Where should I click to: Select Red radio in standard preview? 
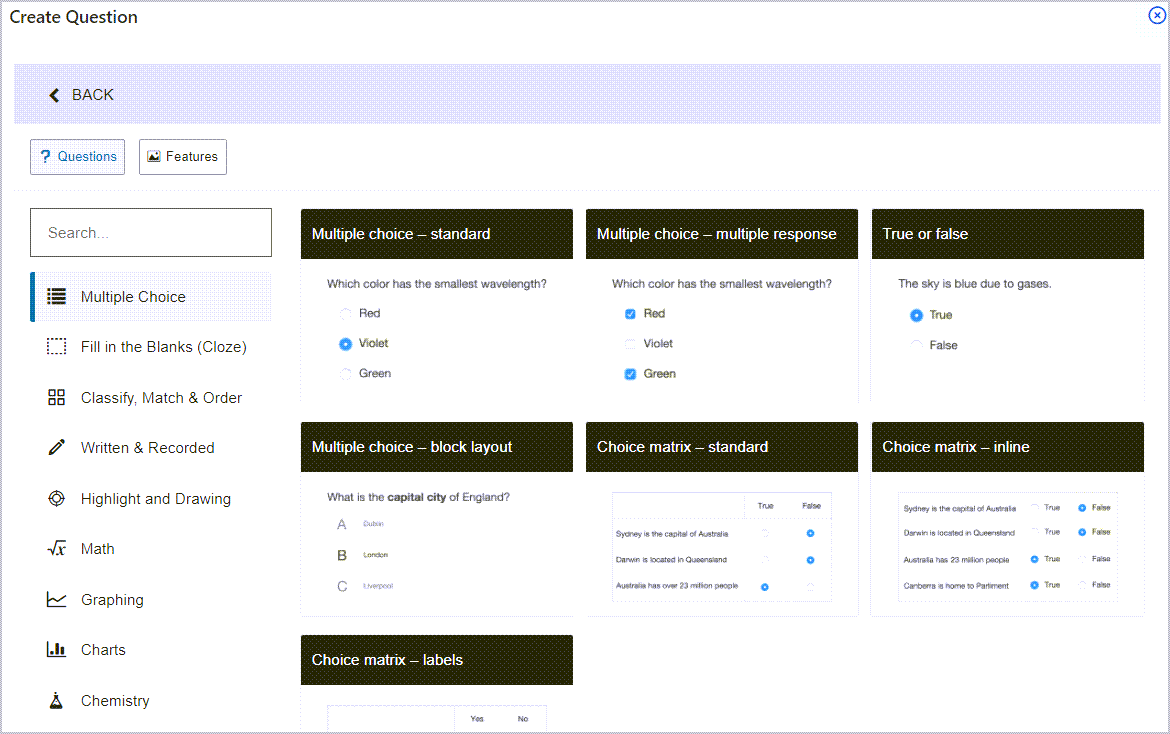345,314
